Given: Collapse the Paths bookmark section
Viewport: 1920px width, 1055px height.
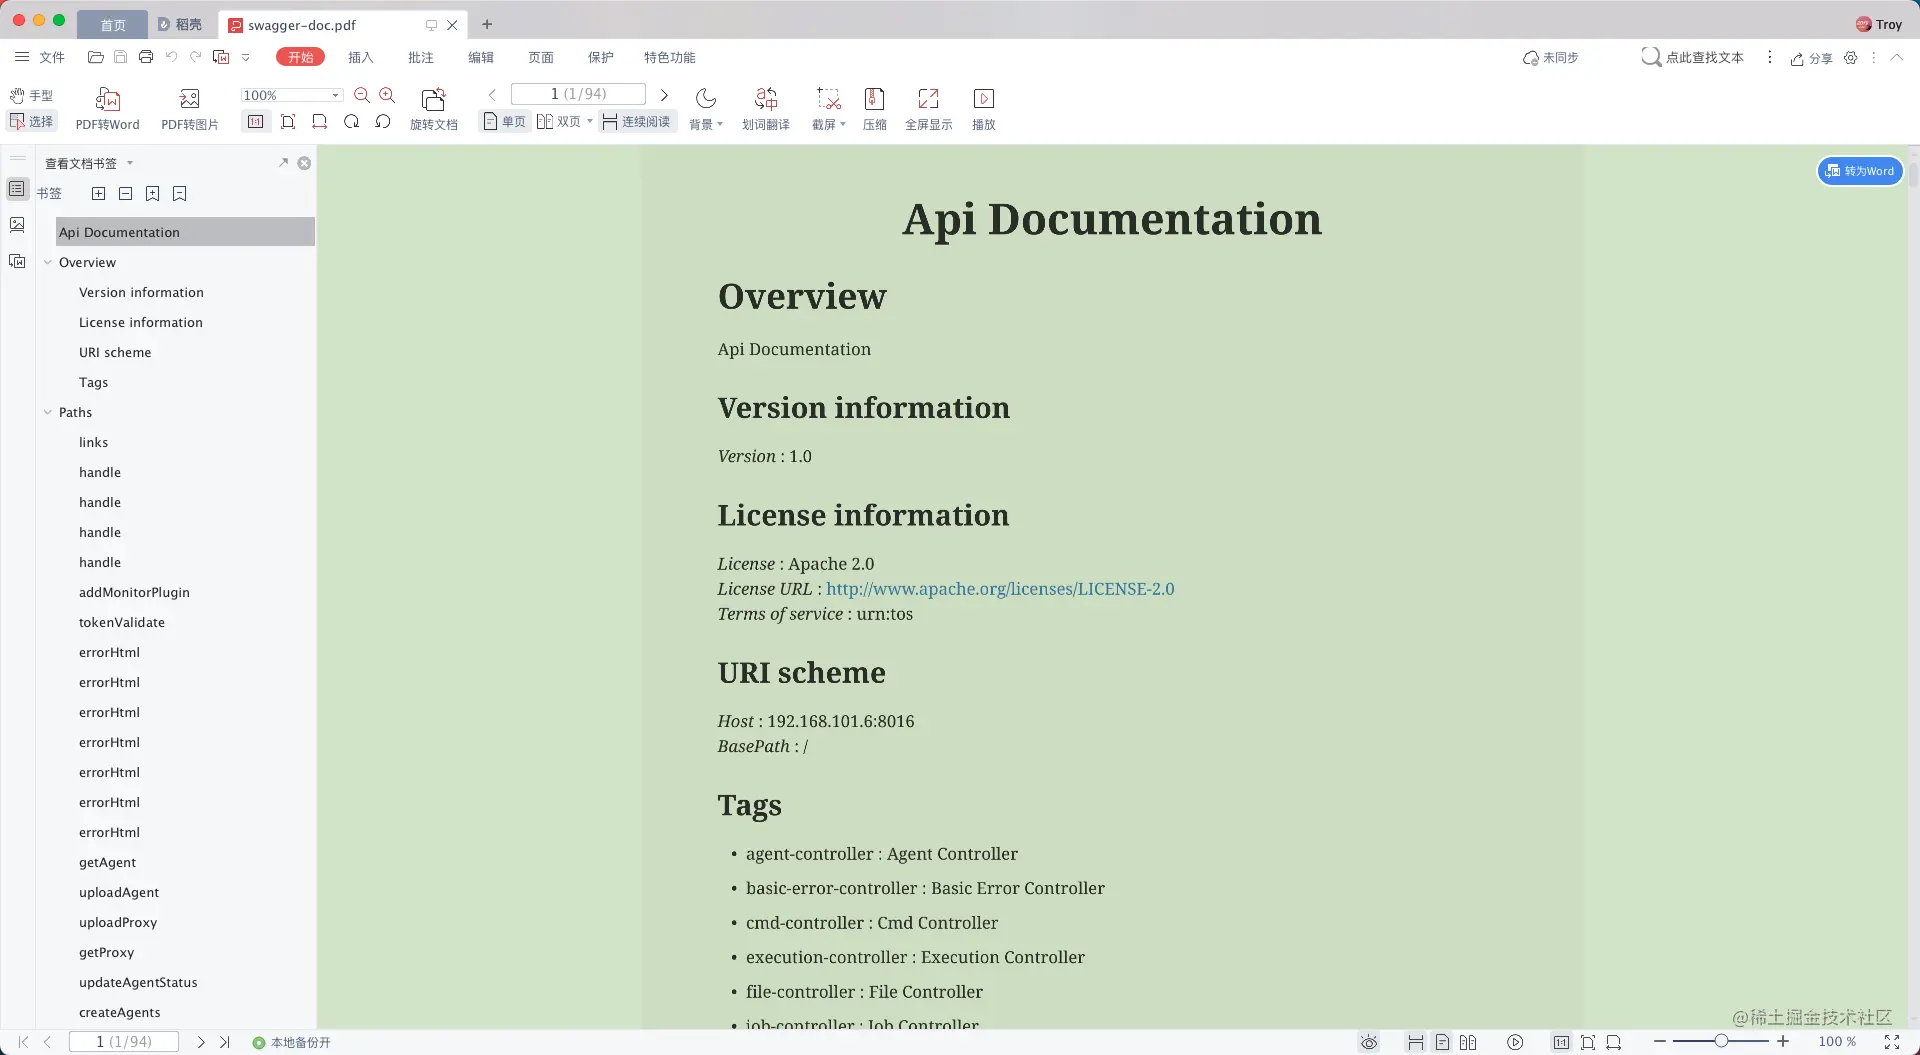Looking at the screenshot, I should click(47, 412).
